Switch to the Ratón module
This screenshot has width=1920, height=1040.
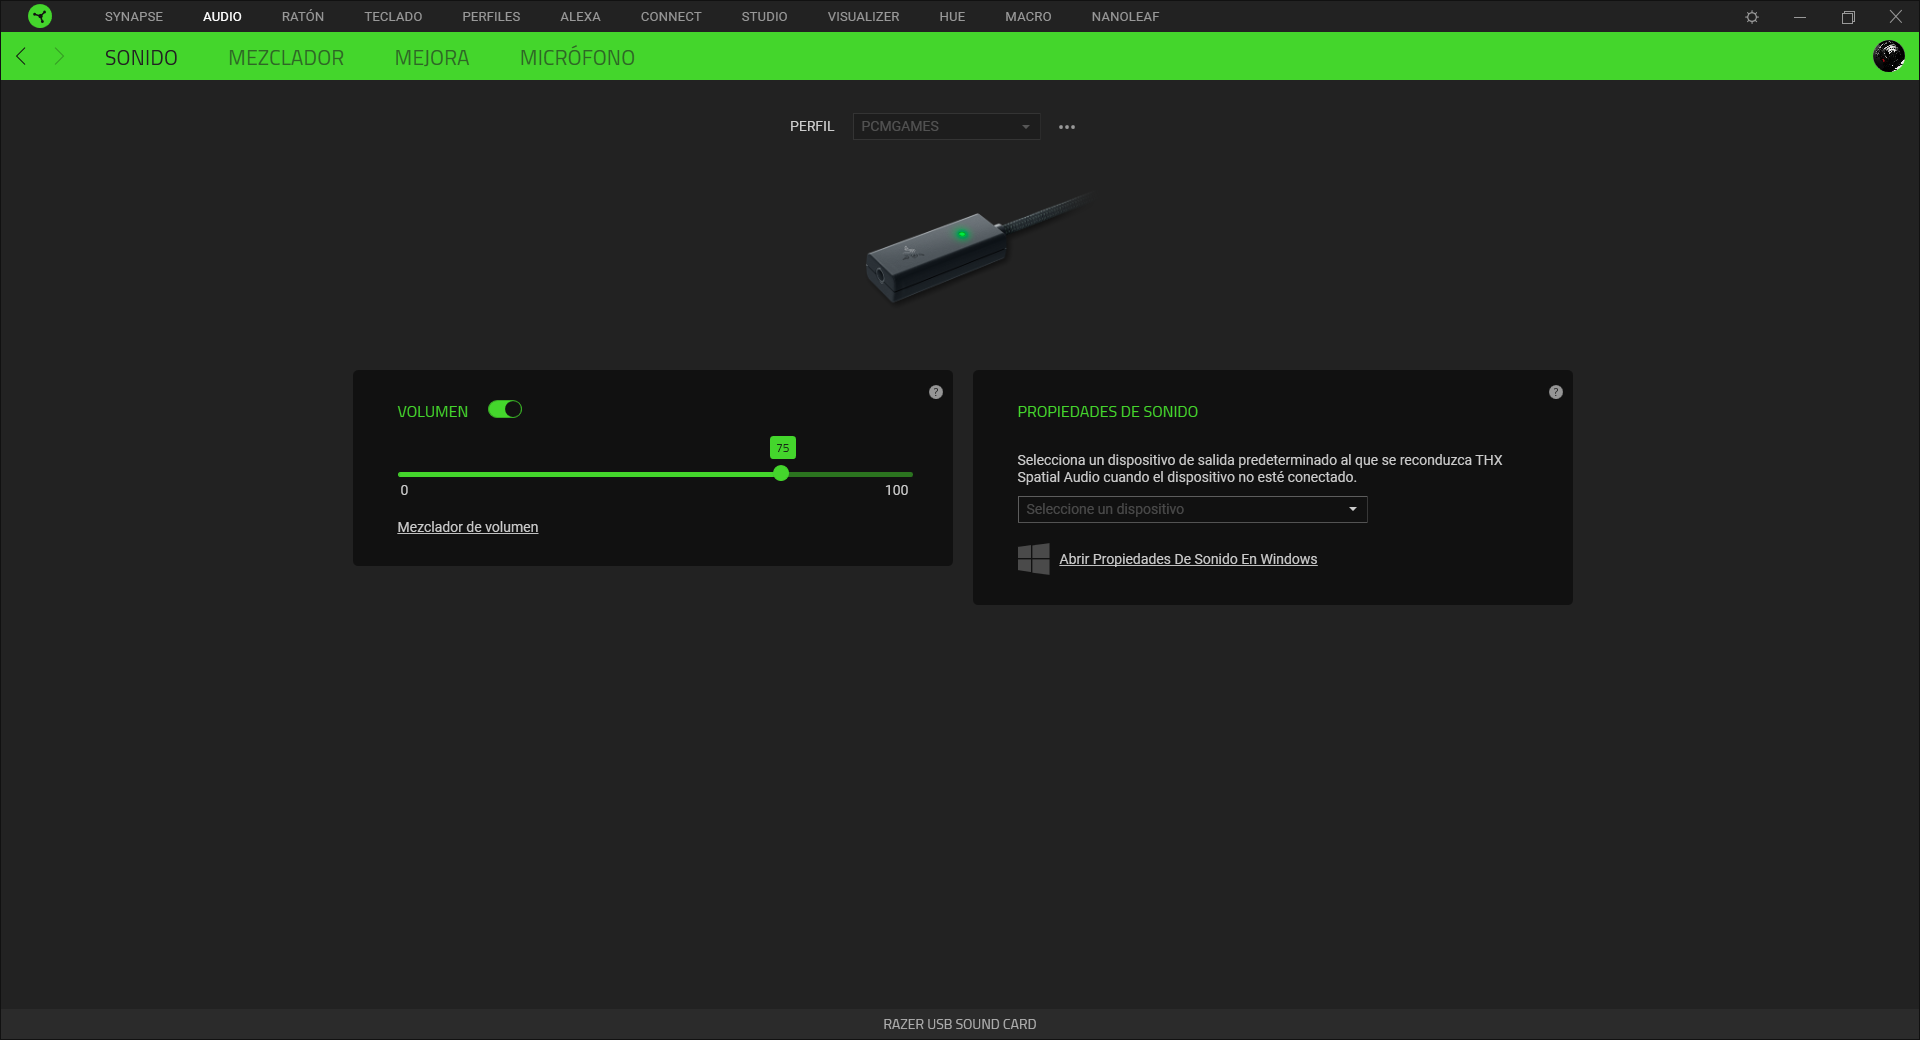(x=303, y=17)
